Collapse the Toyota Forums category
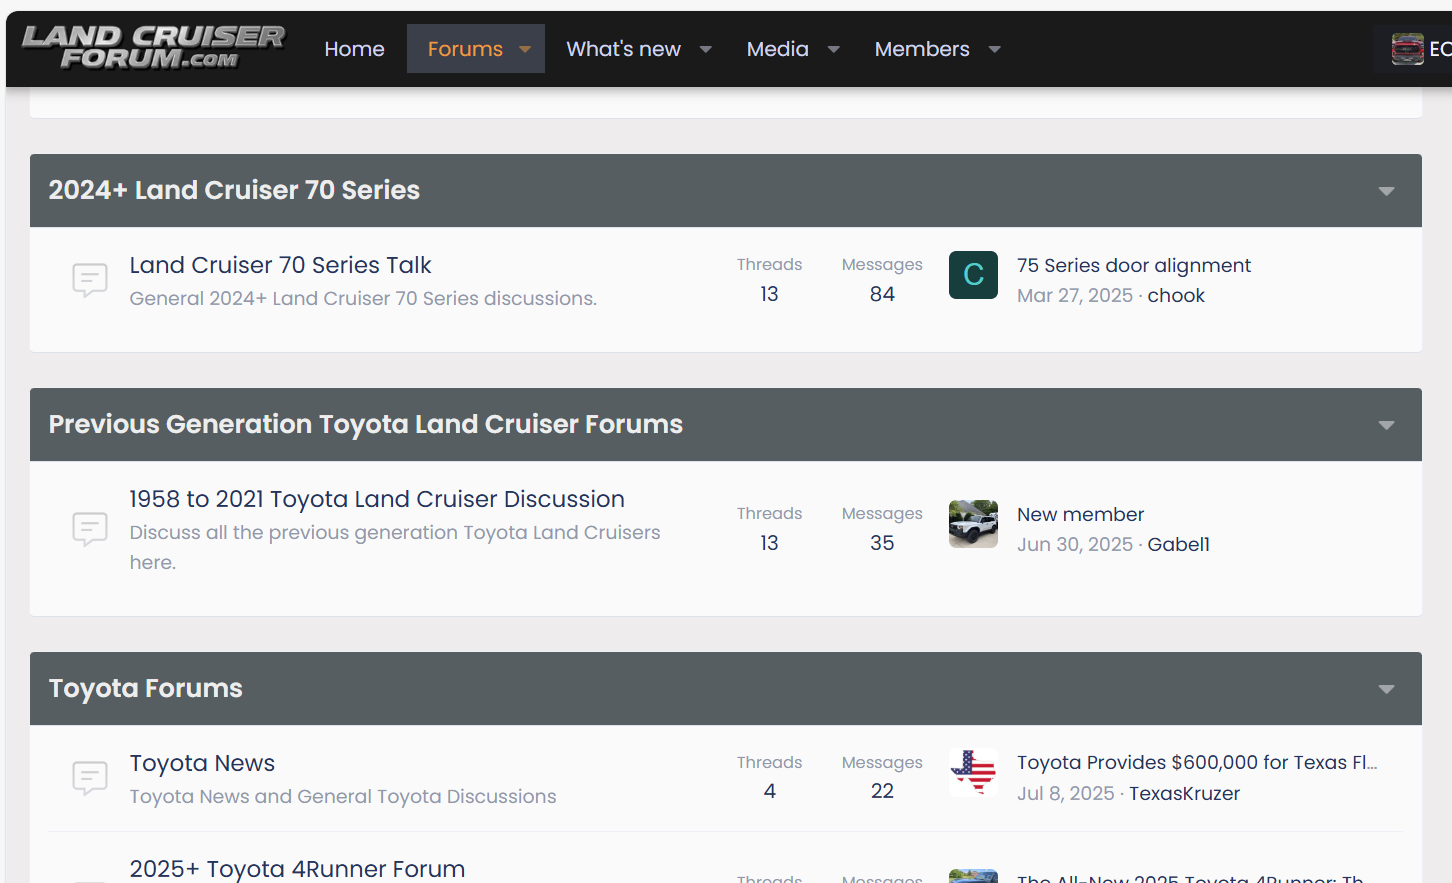The height and width of the screenshot is (883, 1452). pyautogui.click(x=1386, y=689)
